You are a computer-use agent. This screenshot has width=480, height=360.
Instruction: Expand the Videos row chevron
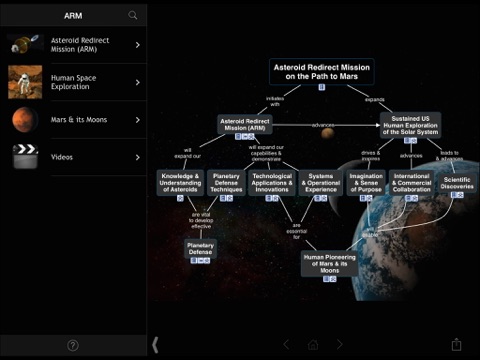[138, 157]
